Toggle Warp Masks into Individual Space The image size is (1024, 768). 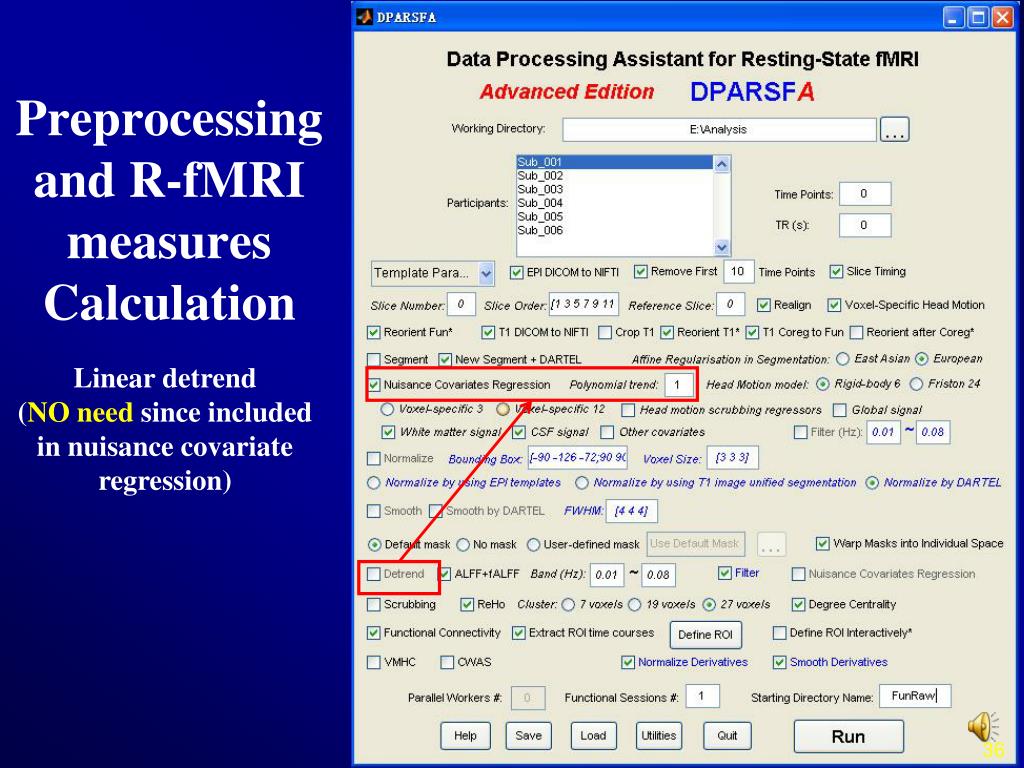click(823, 543)
